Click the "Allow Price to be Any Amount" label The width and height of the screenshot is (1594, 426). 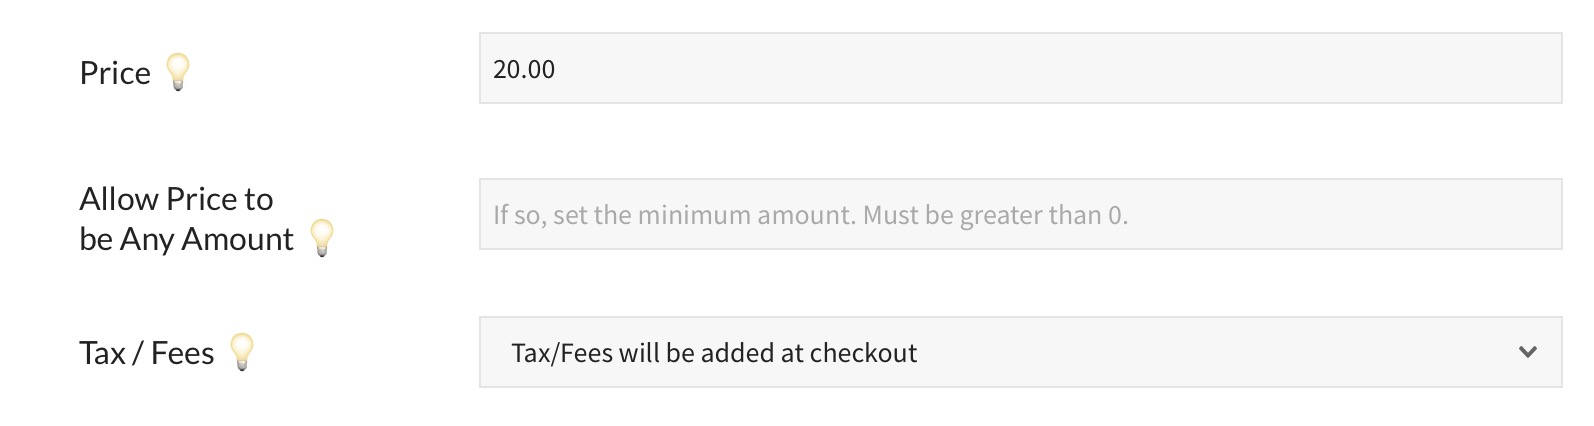(x=186, y=219)
